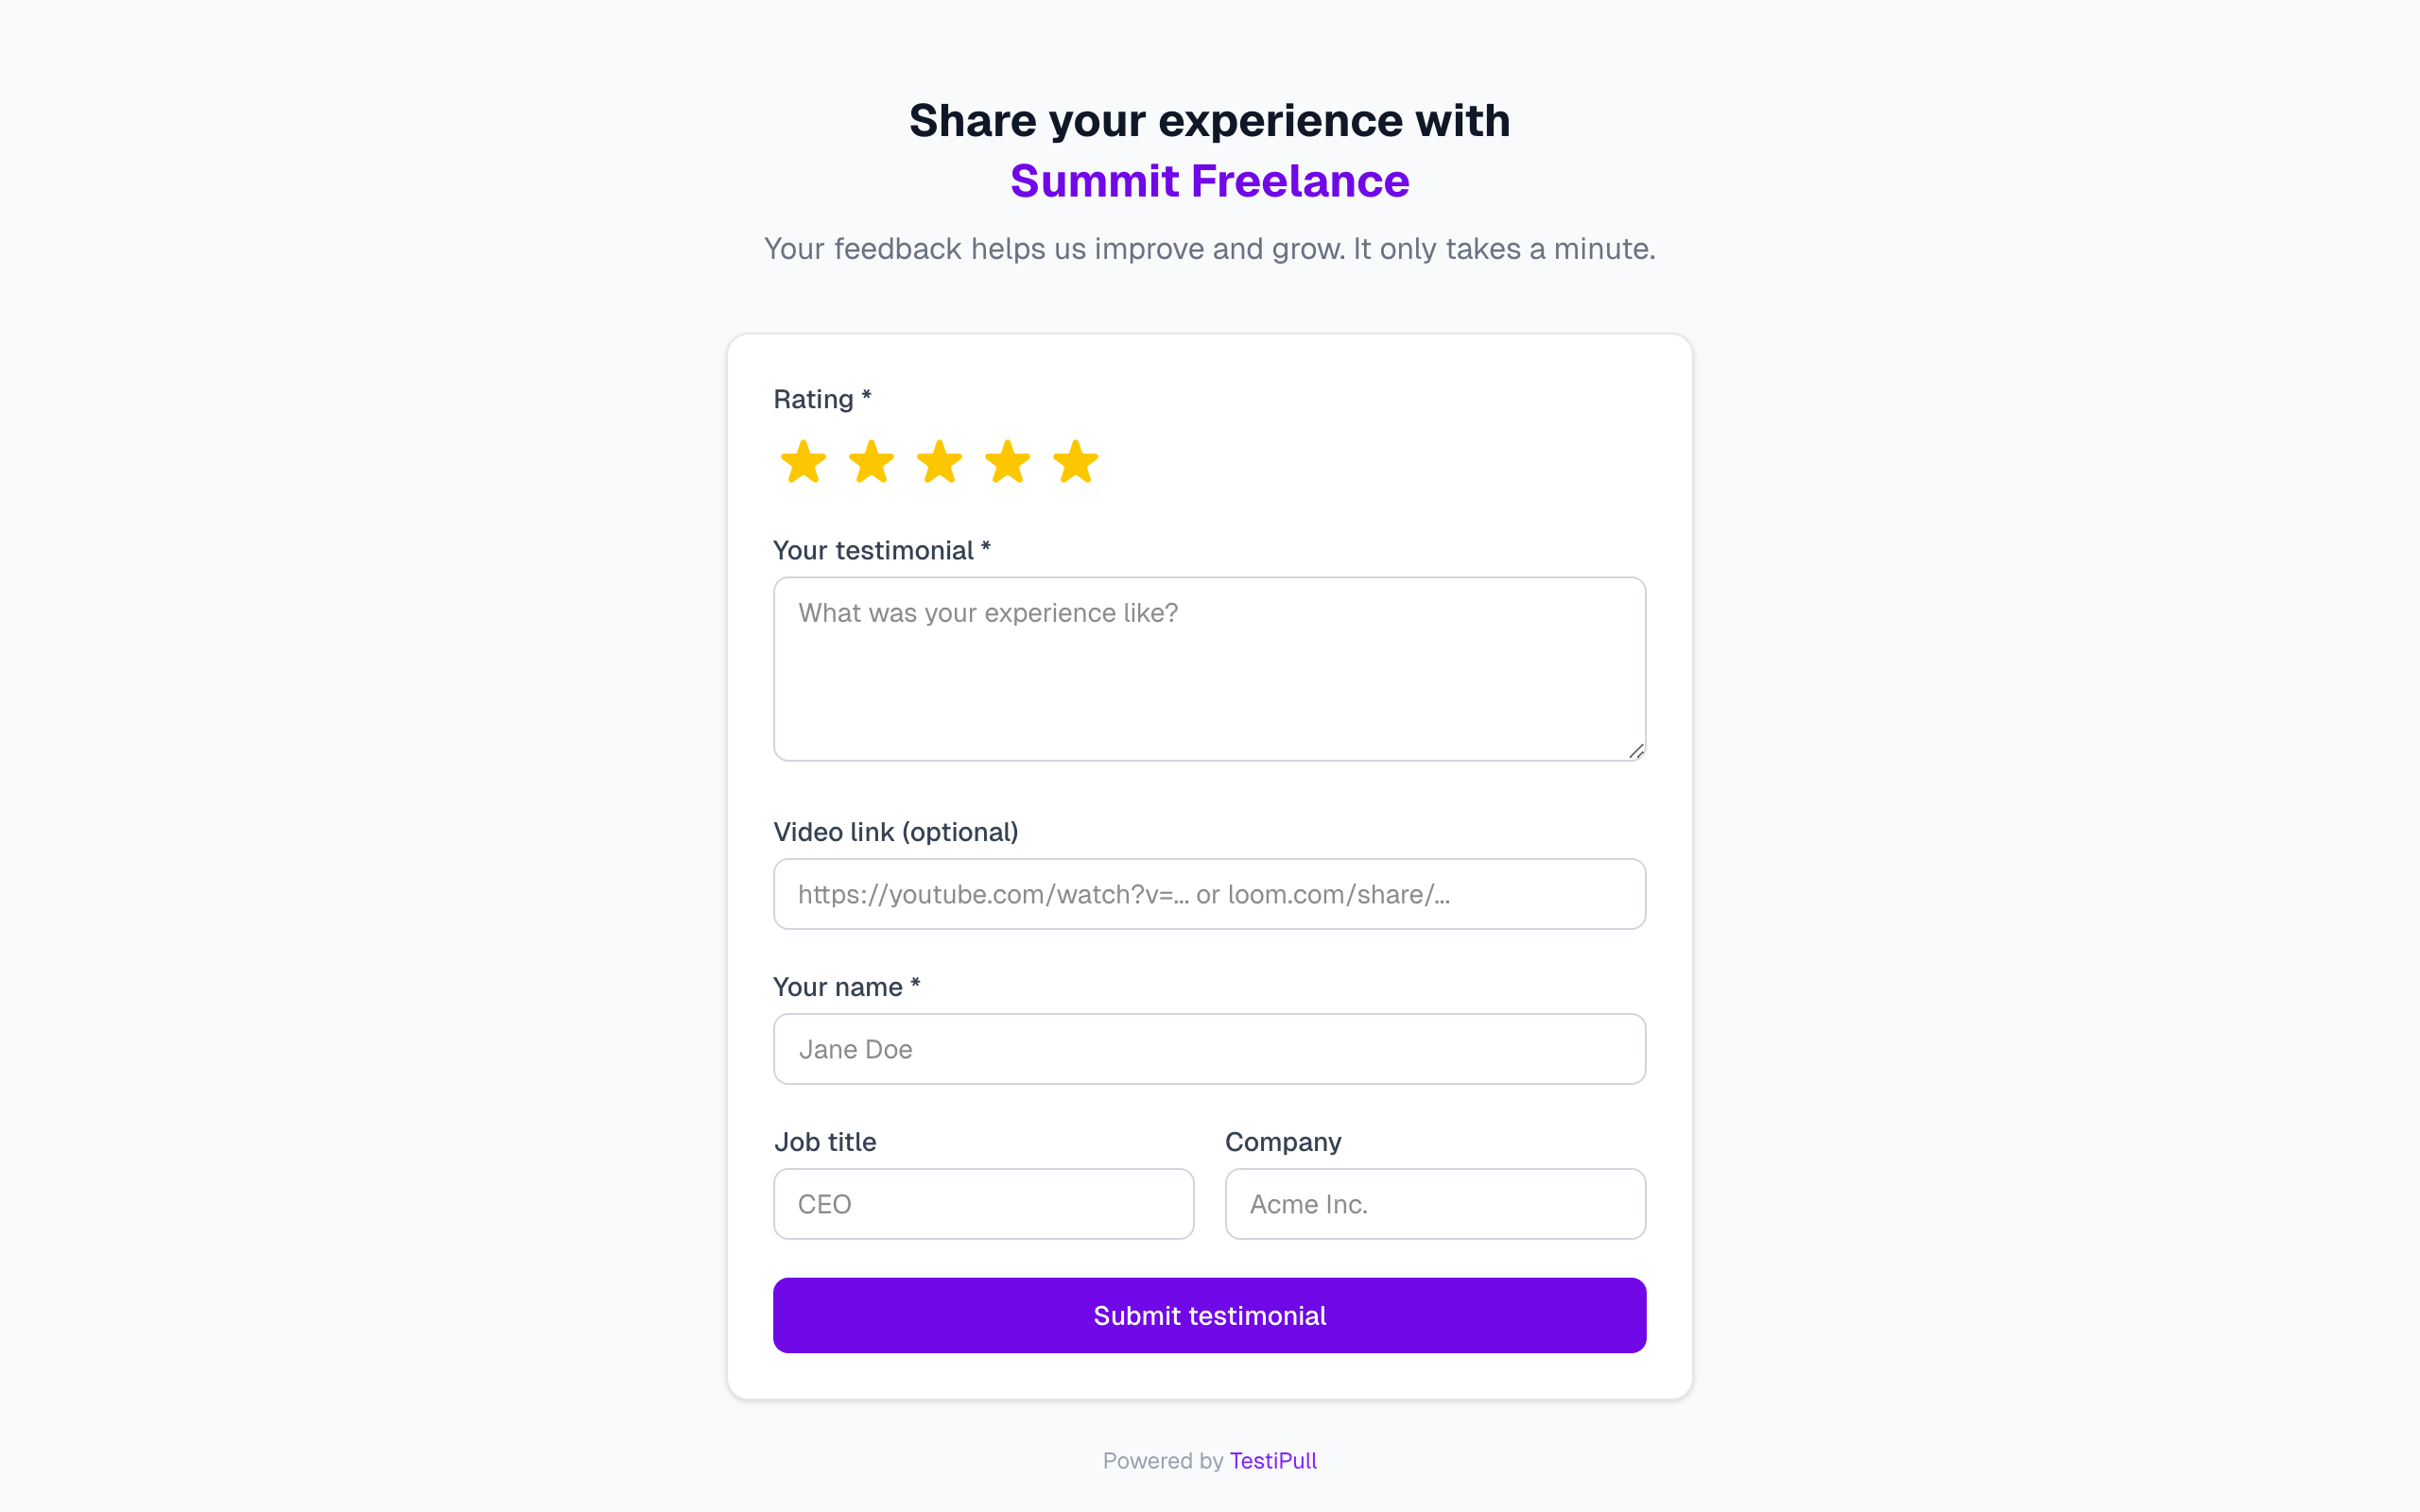2420x1512 pixels.
Task: Select the second rating star
Action: (871, 462)
